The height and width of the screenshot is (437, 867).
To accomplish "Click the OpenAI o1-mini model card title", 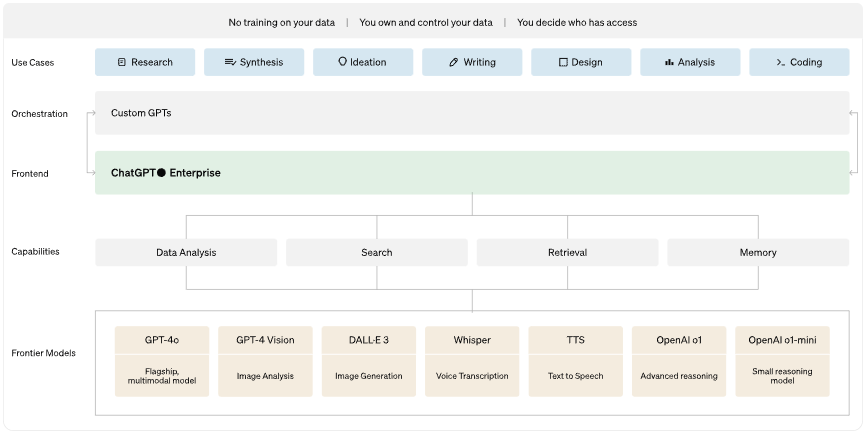I will click(782, 340).
